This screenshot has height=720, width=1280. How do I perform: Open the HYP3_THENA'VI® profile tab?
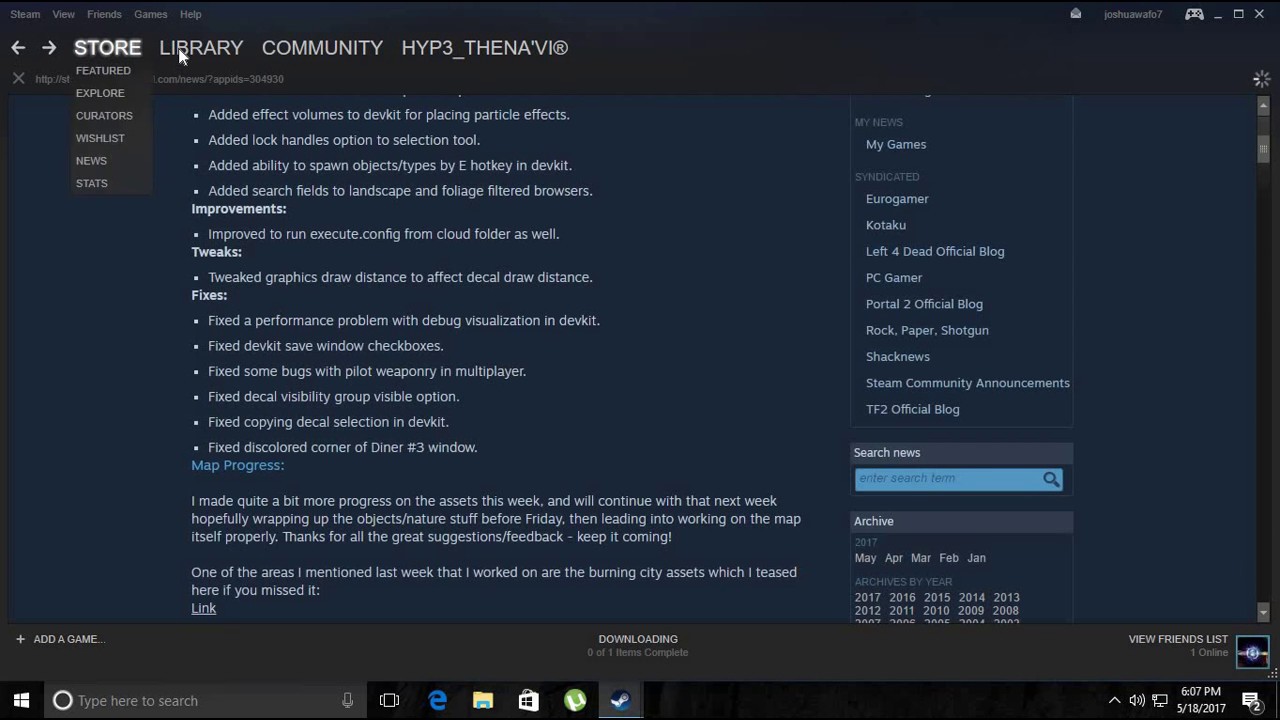484,48
